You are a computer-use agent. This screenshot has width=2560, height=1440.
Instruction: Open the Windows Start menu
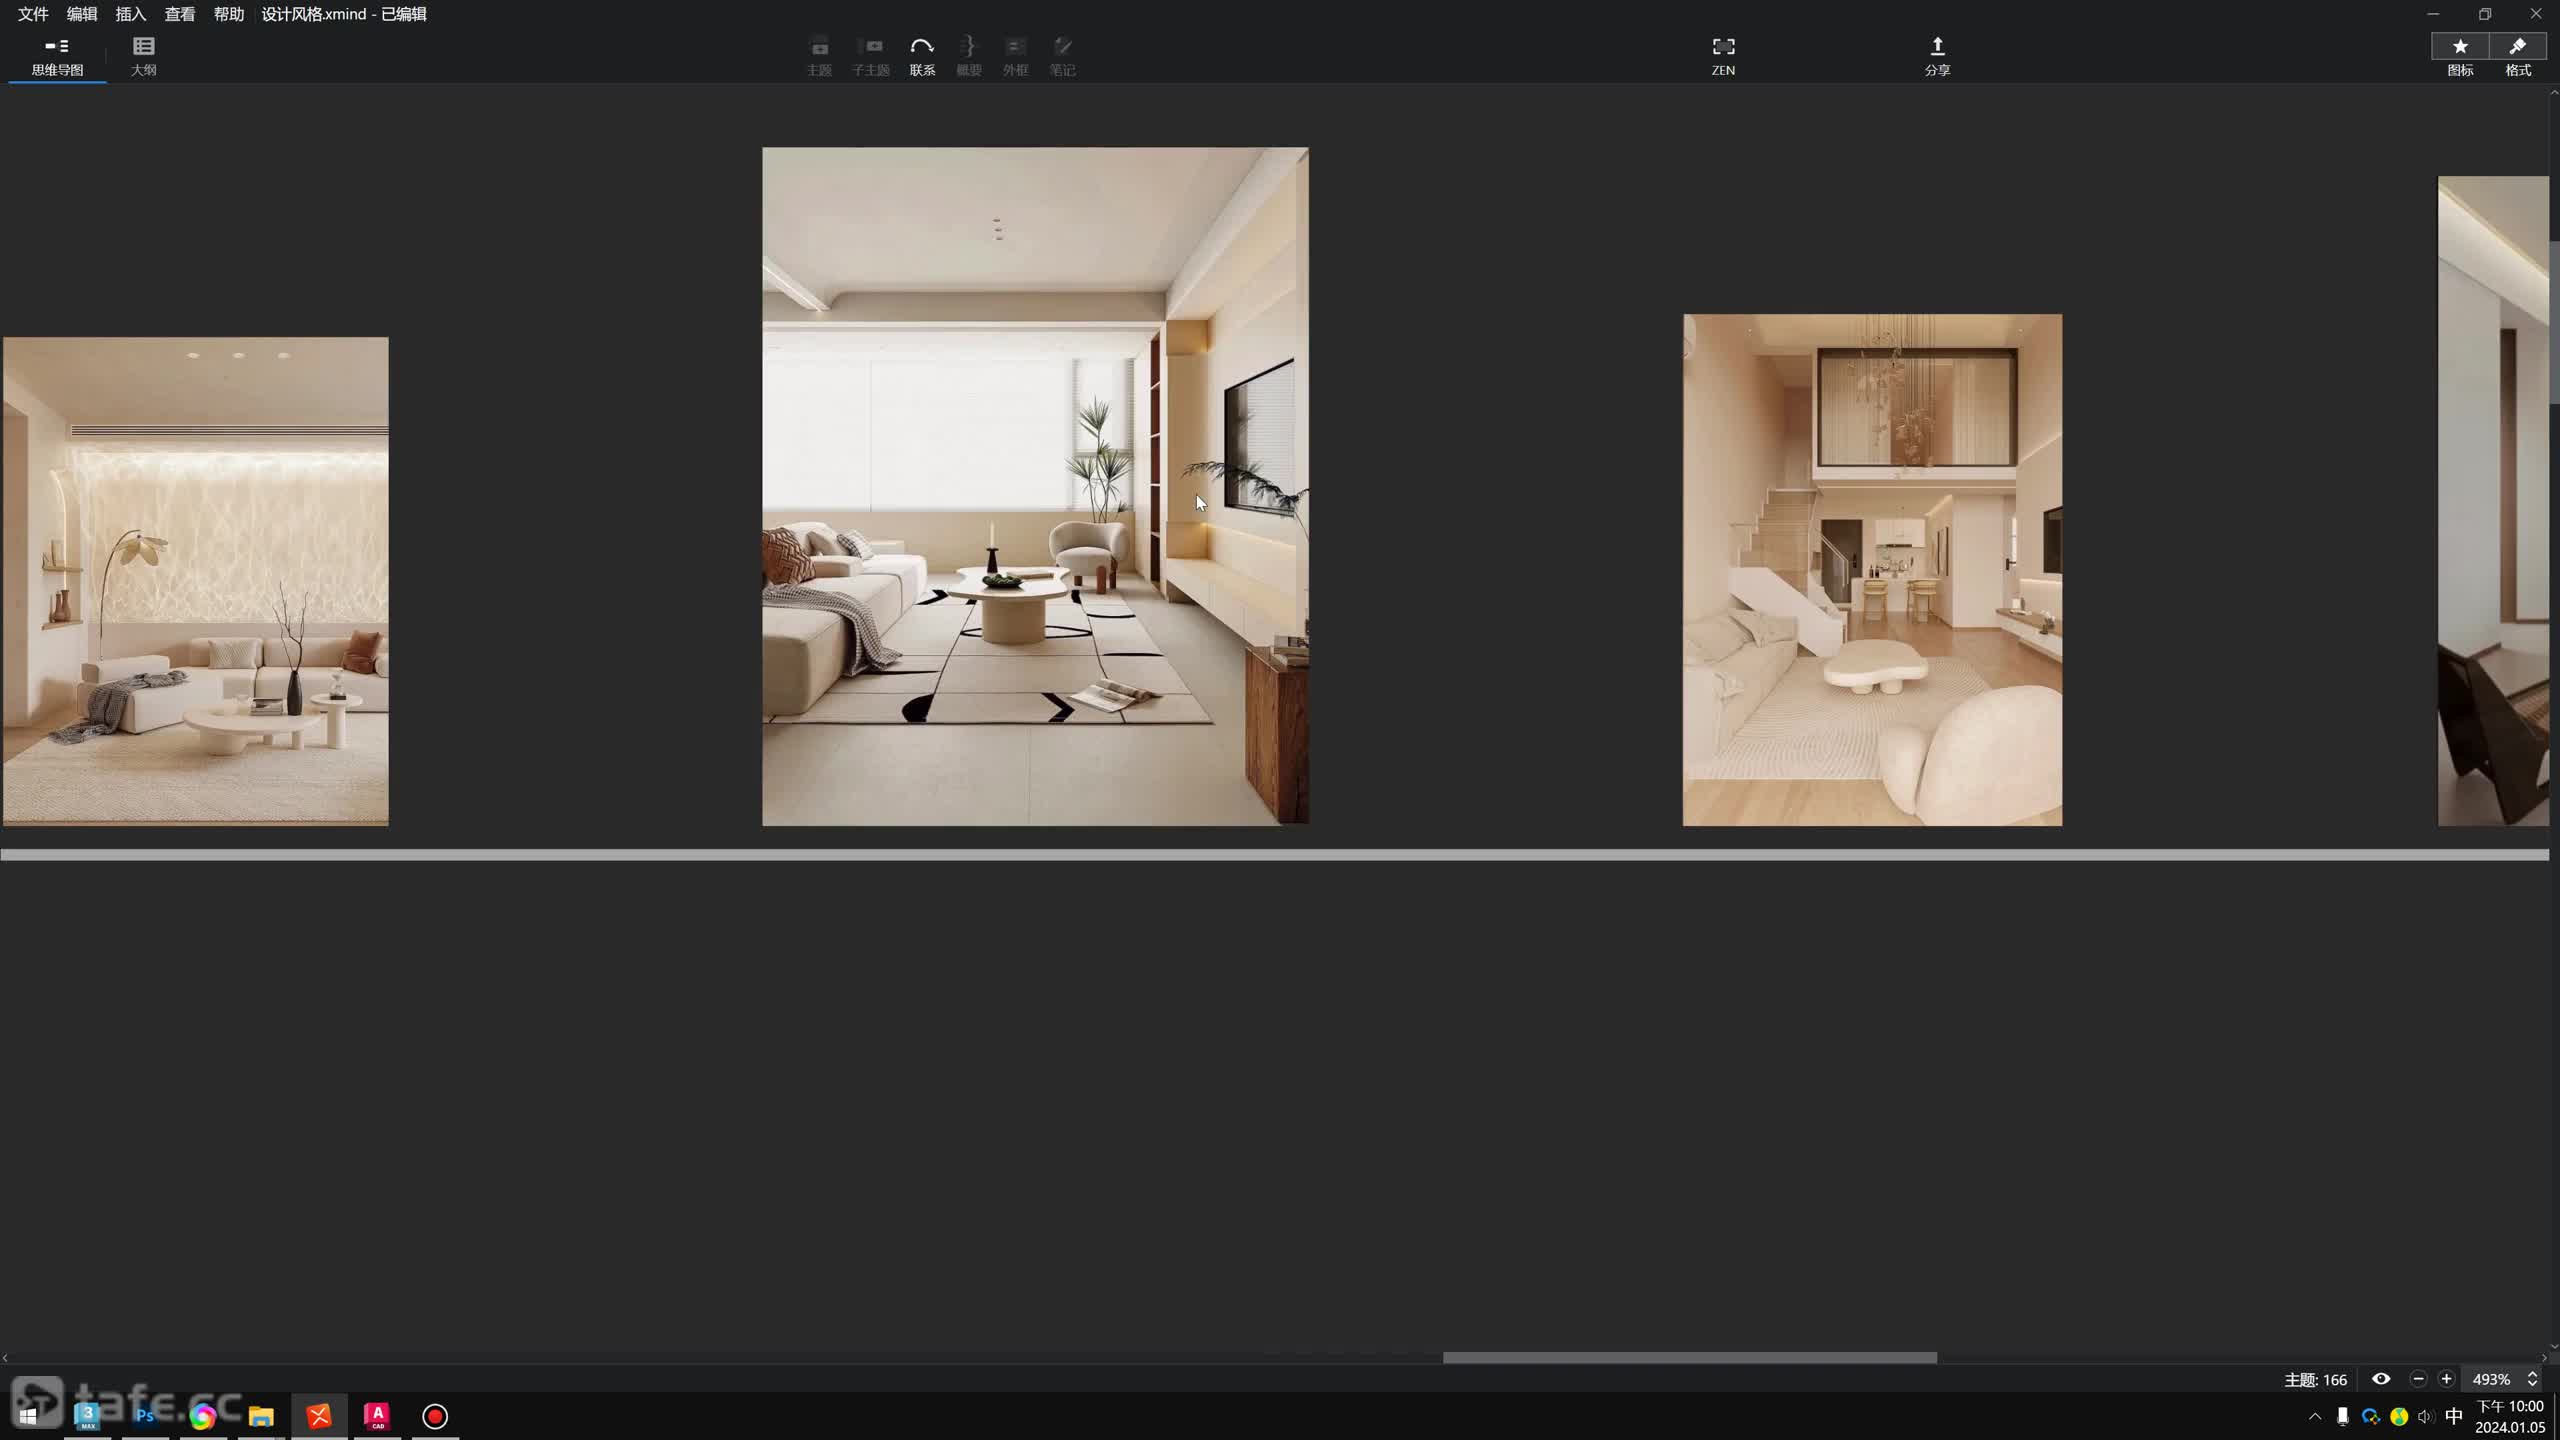pos(28,1416)
